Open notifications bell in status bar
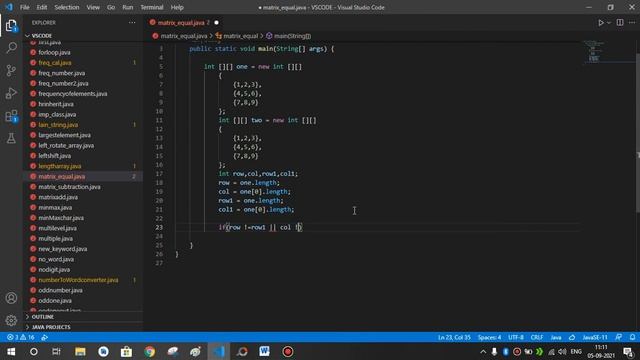Screen dimensions: 640x360 (632, 338)
